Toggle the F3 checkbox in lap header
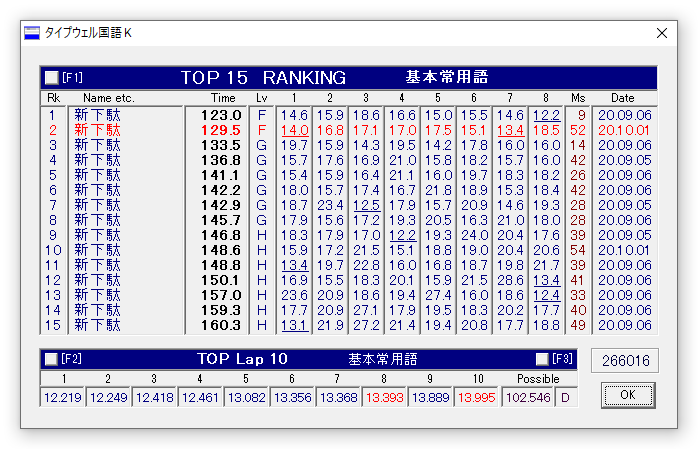 [x=542, y=359]
